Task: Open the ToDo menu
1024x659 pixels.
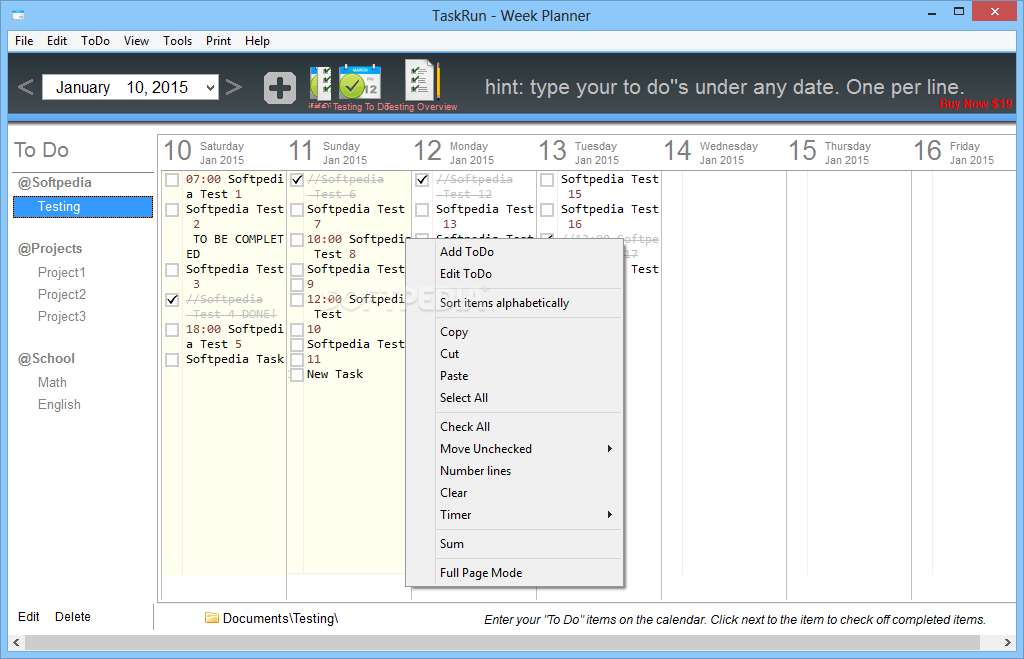Action: (x=95, y=40)
